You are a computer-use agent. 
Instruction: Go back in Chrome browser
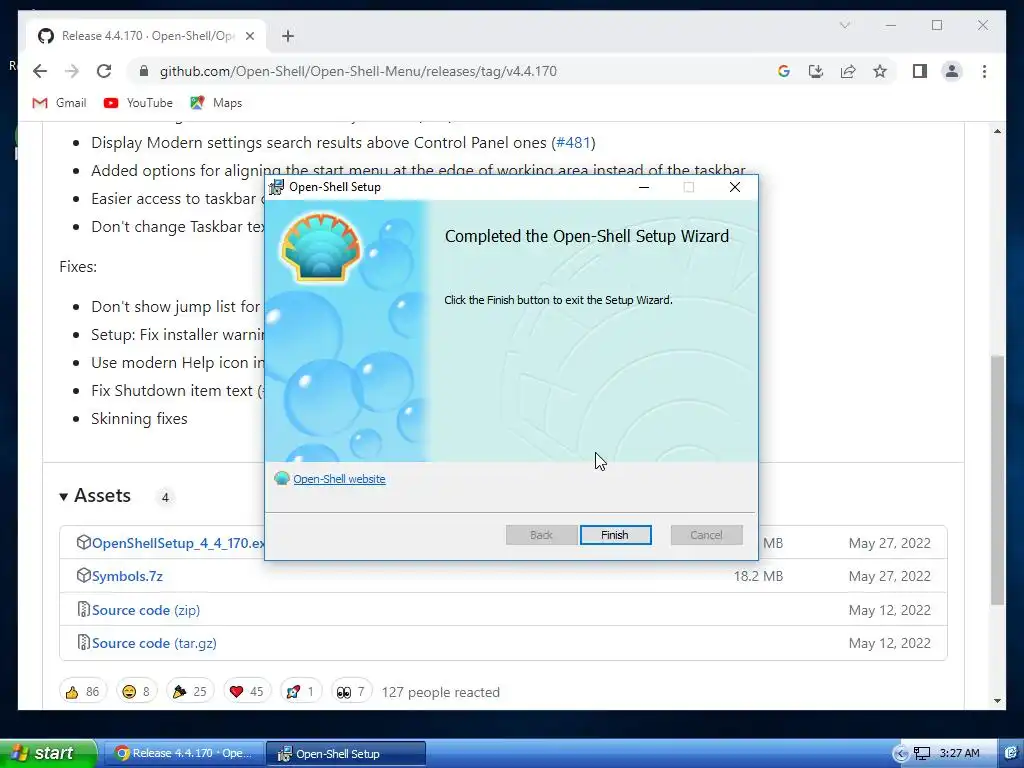click(x=40, y=71)
